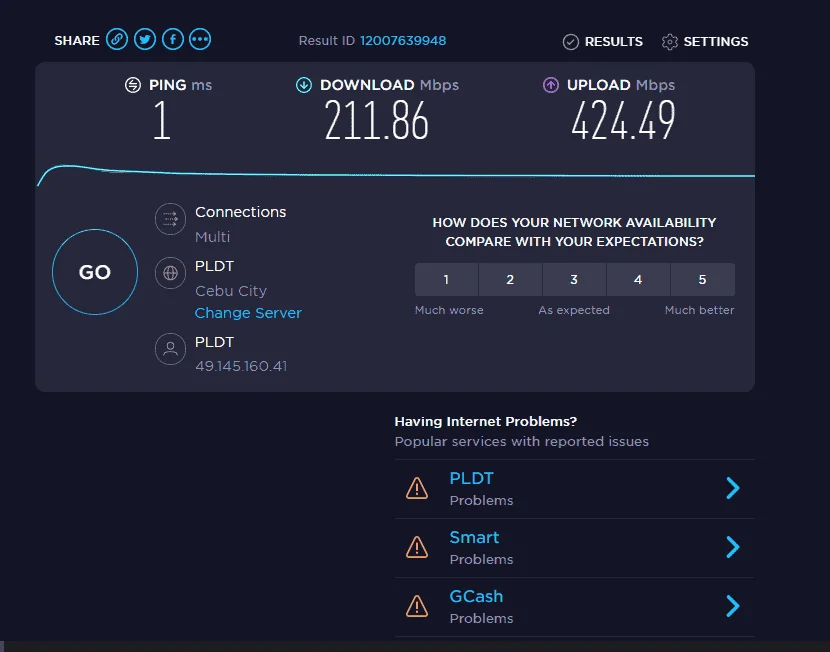
Task: Click the 'Much better' rating label
Action: pyautogui.click(x=700, y=310)
